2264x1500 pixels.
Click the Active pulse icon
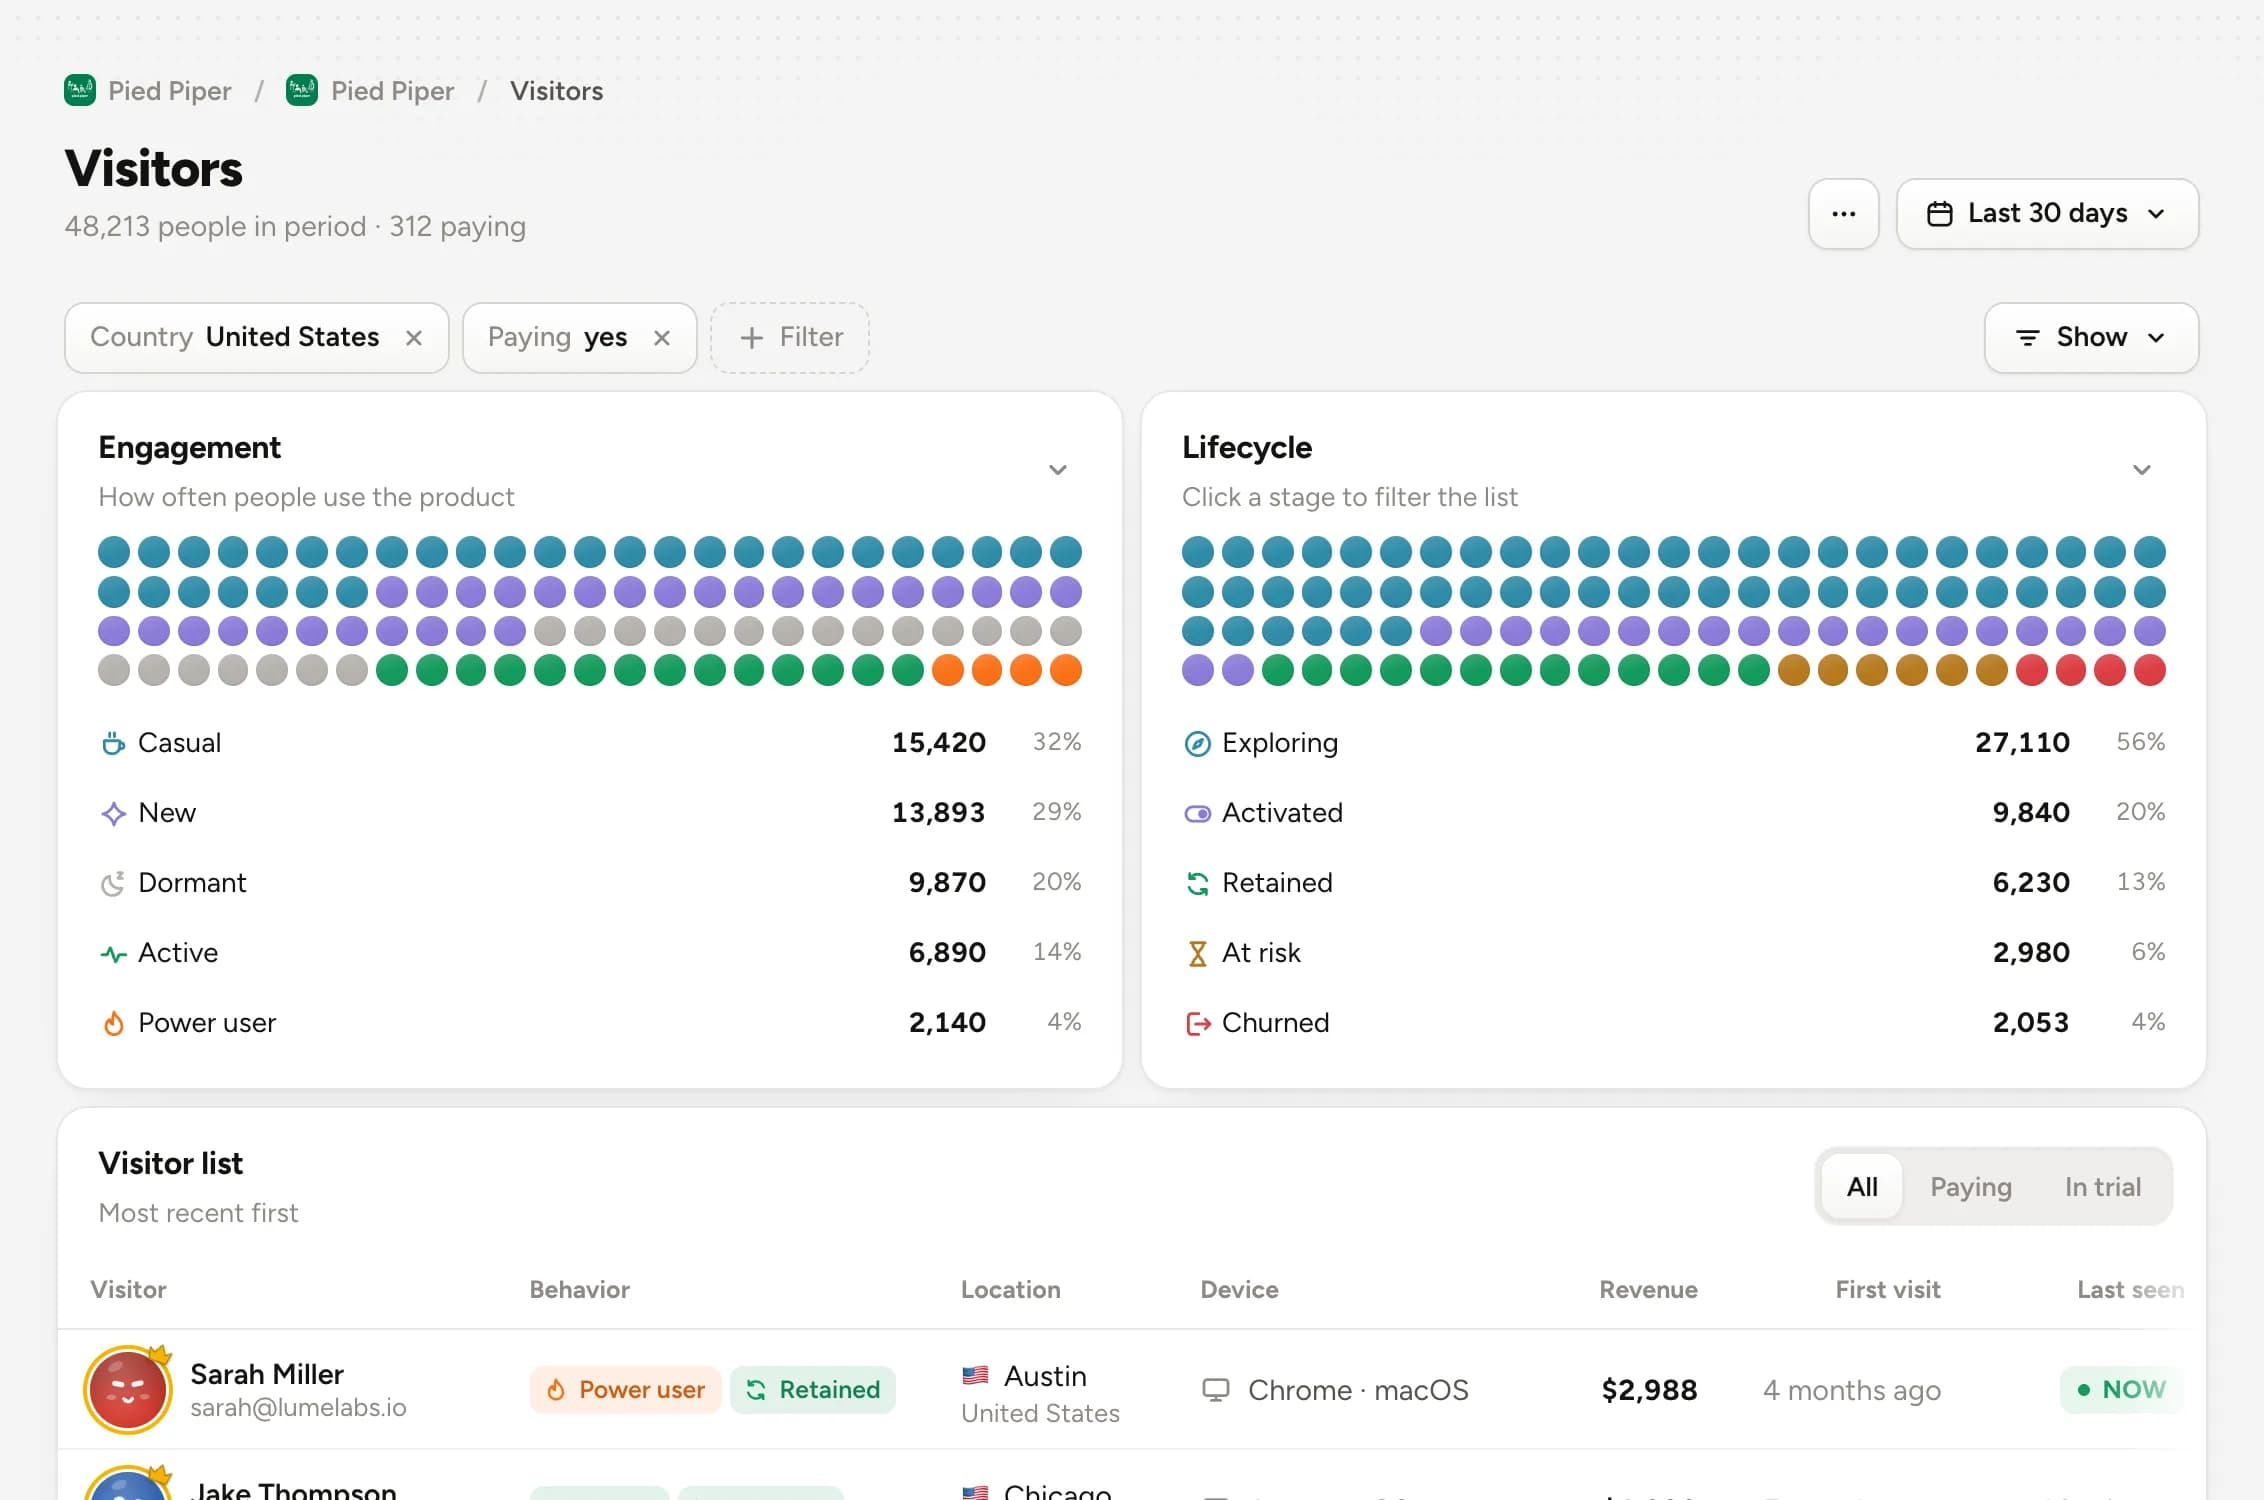pyautogui.click(x=113, y=953)
